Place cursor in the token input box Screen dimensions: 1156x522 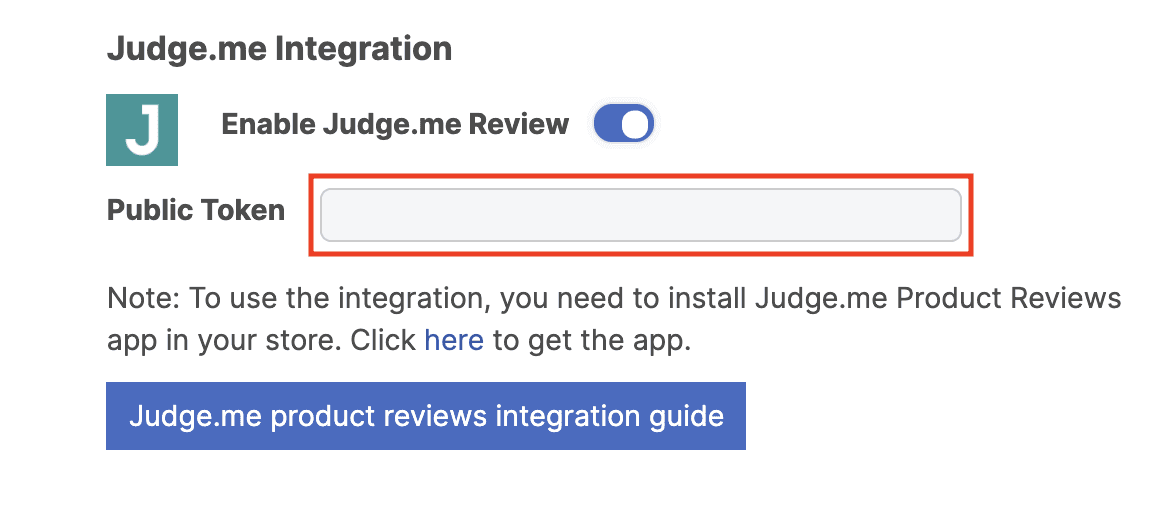click(x=640, y=215)
